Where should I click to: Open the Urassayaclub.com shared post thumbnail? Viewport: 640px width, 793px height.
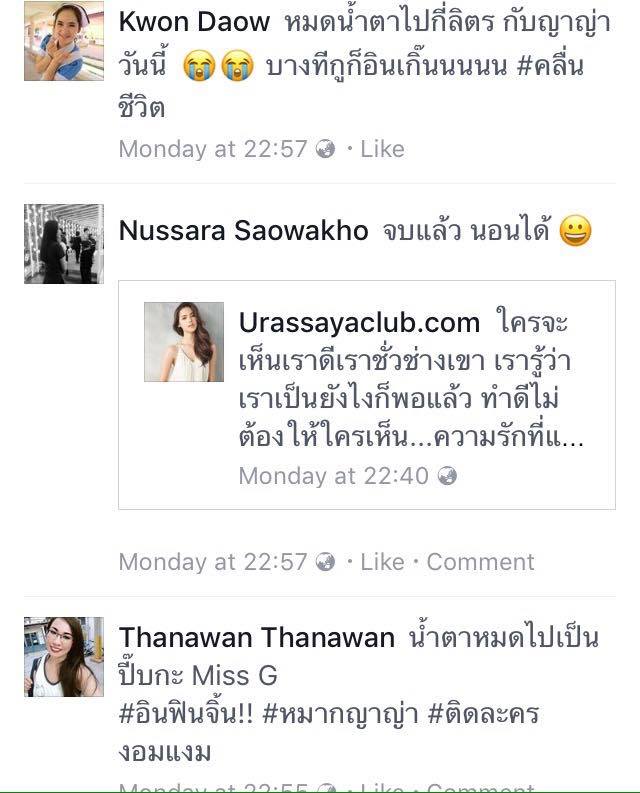[184, 342]
